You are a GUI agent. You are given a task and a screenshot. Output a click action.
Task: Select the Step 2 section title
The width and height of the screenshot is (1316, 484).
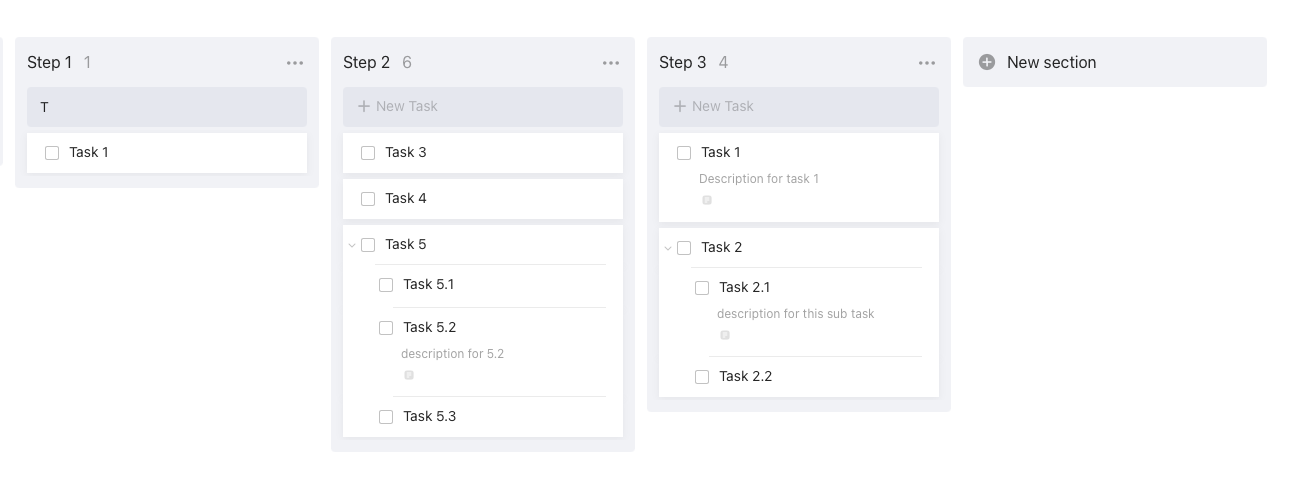coord(366,62)
